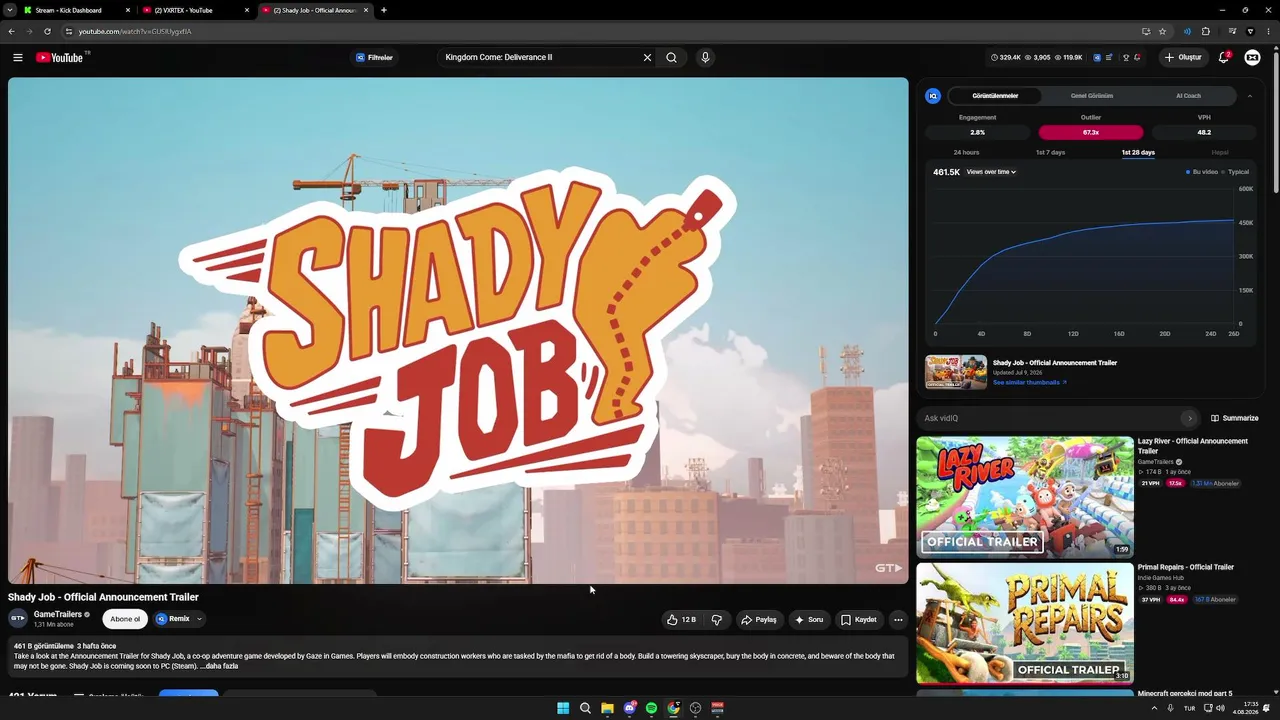Open a new browser tab with plus
1280x720 pixels.
pyautogui.click(x=384, y=10)
